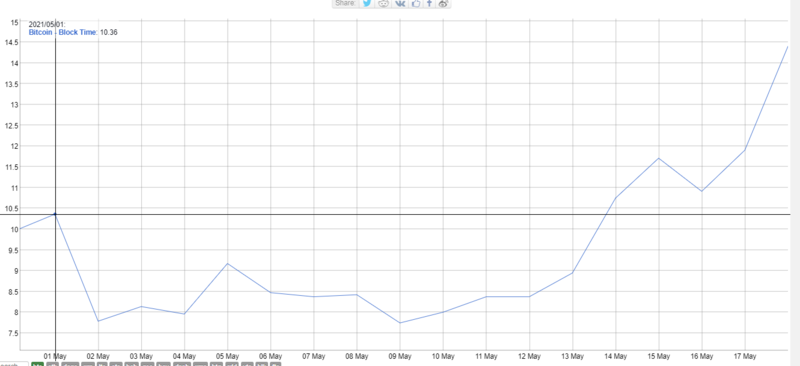Click the '14 May' x-axis label
Image resolution: width=800 pixels, height=366 pixels.
coord(616,356)
